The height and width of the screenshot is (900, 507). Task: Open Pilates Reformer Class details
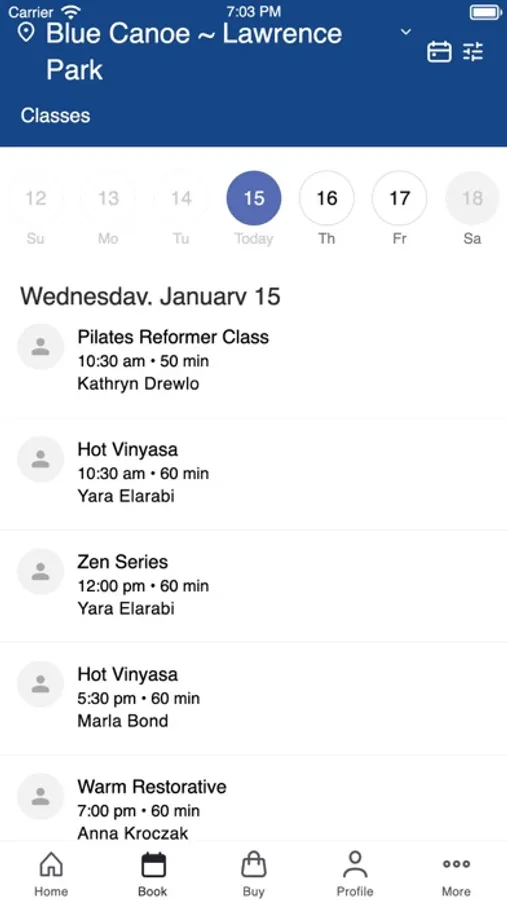pos(253,361)
